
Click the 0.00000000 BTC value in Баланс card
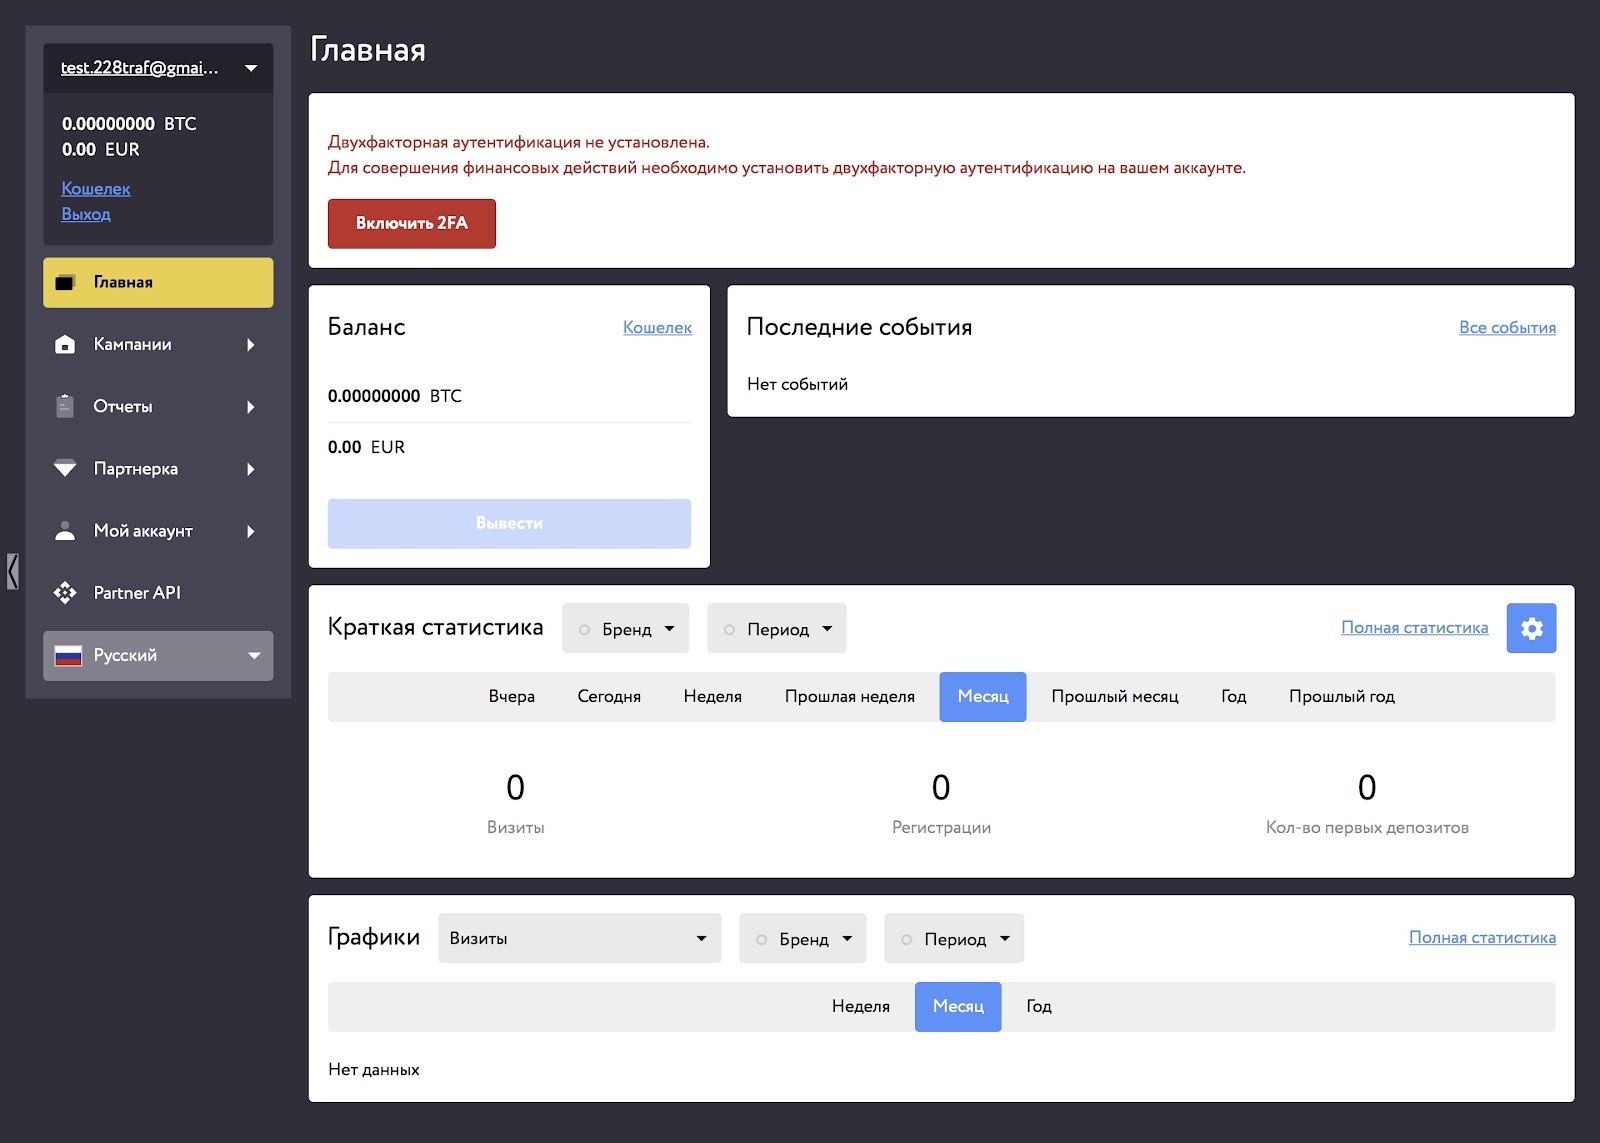[395, 396]
